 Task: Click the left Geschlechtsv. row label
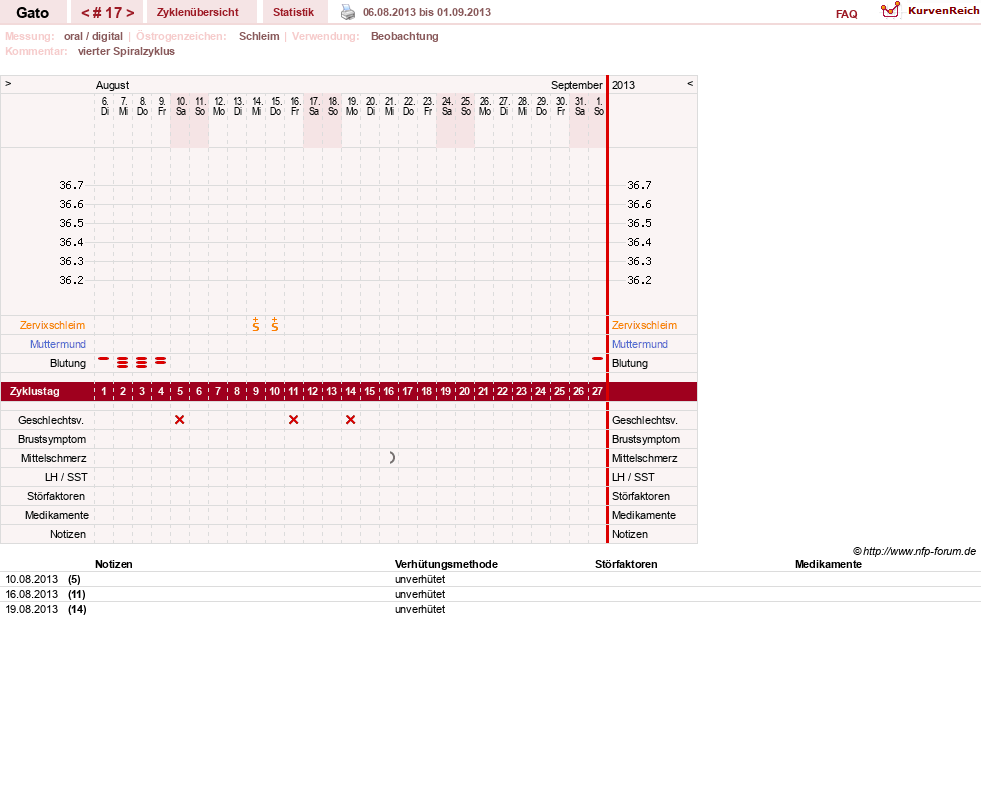click(x=51, y=420)
